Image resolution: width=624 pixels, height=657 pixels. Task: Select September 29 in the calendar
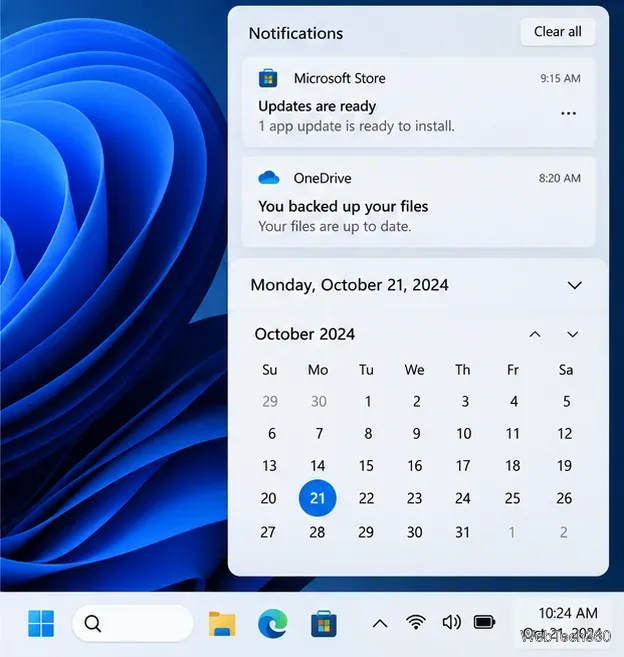[x=270, y=401]
